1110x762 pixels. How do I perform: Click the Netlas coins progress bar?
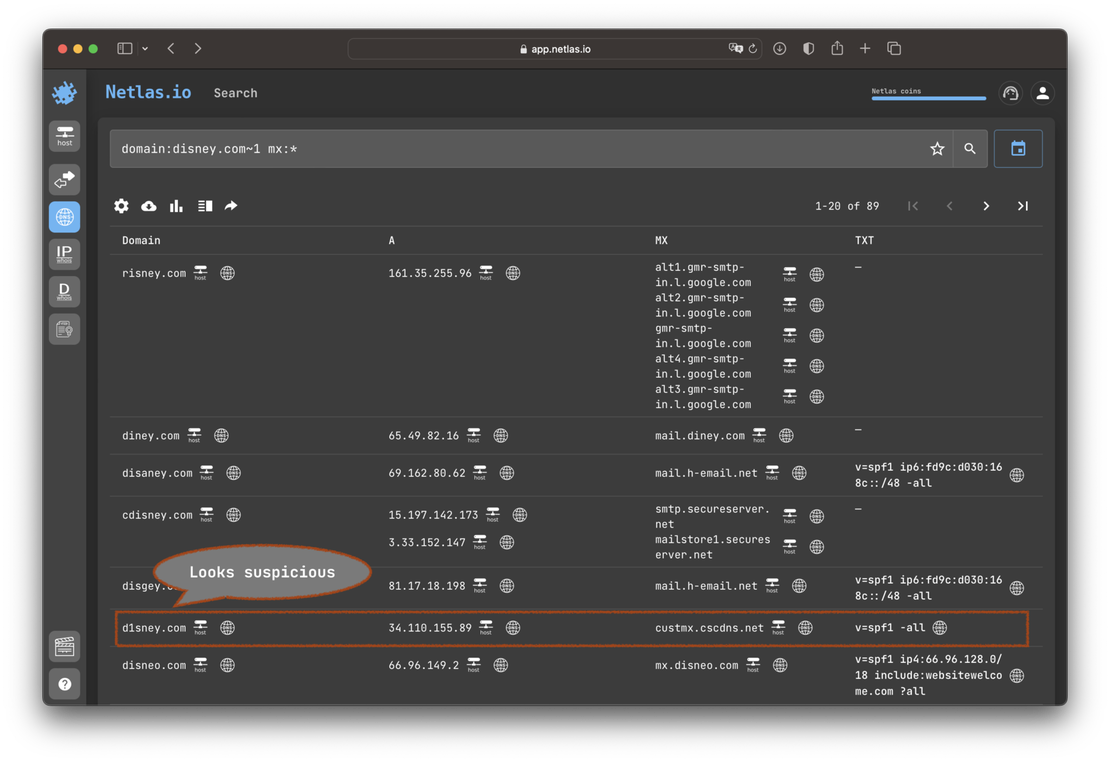pyautogui.click(x=928, y=98)
